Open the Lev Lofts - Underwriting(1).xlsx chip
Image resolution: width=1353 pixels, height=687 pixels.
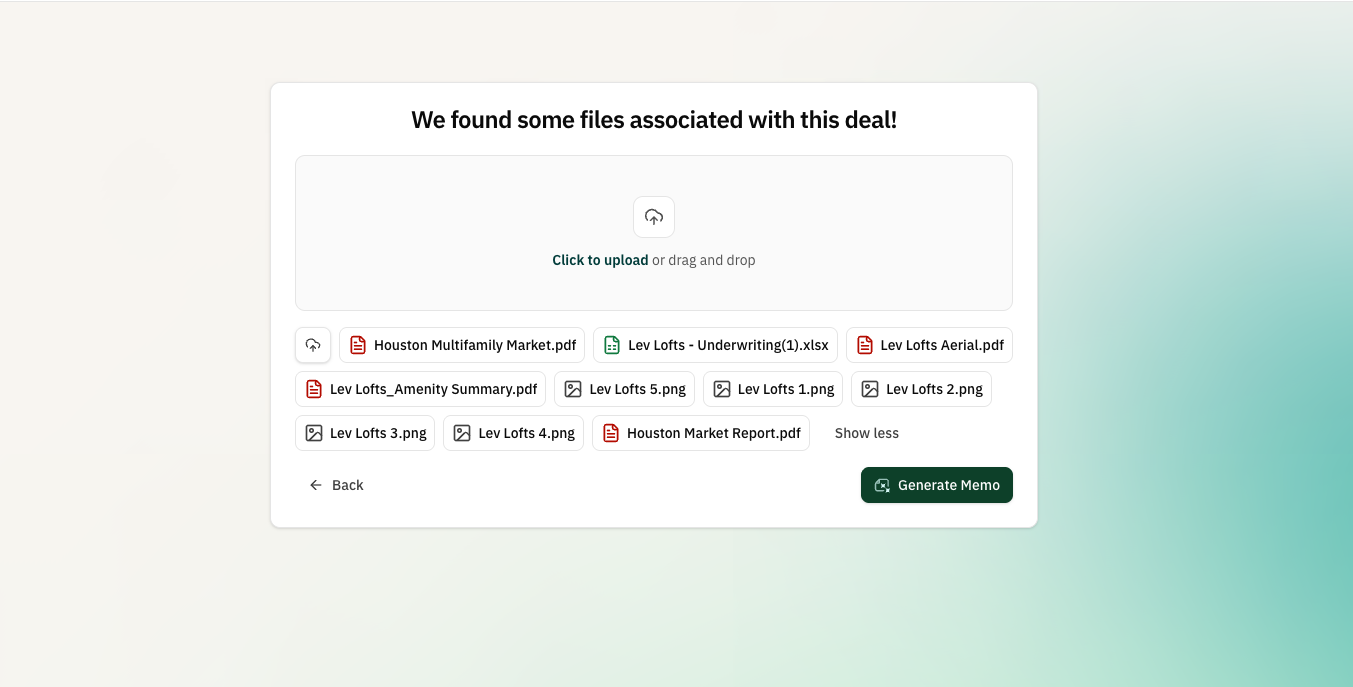715,345
